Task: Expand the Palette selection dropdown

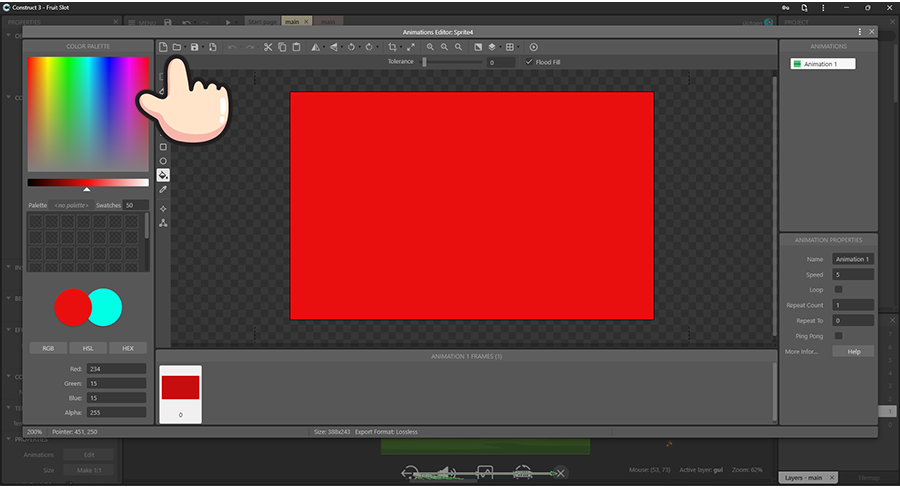Action: tap(71, 205)
